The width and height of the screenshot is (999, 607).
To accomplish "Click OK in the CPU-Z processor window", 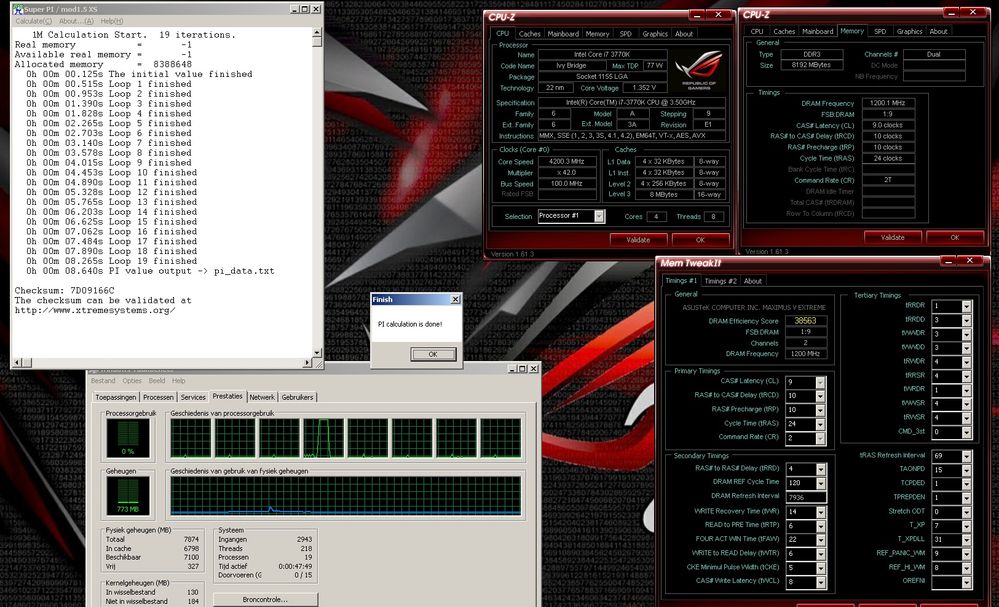I will (700, 239).
